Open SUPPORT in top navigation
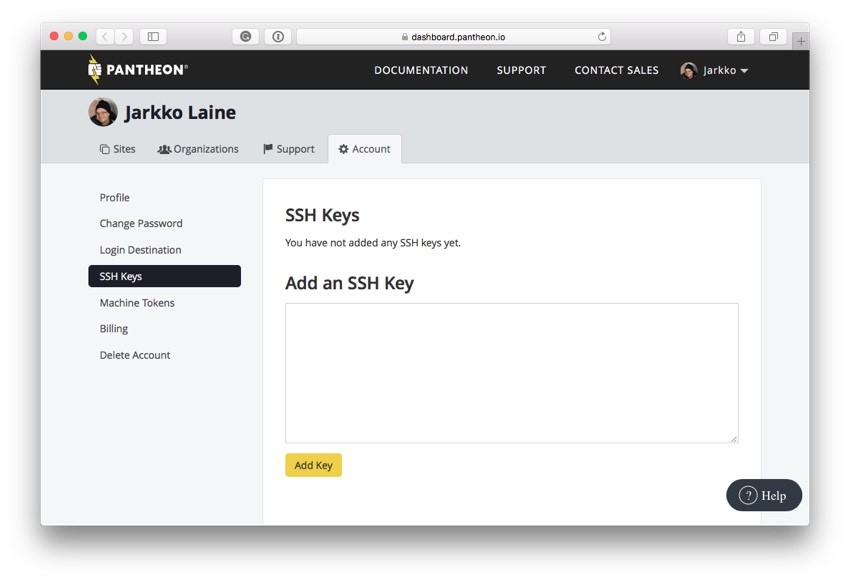 point(521,70)
